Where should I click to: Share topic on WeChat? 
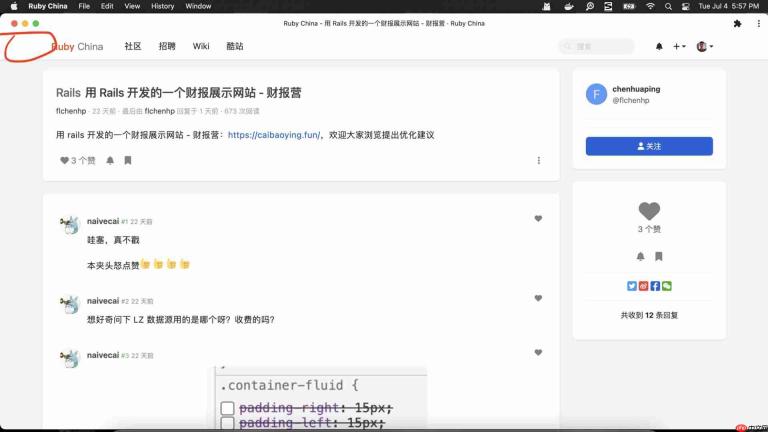(x=667, y=286)
